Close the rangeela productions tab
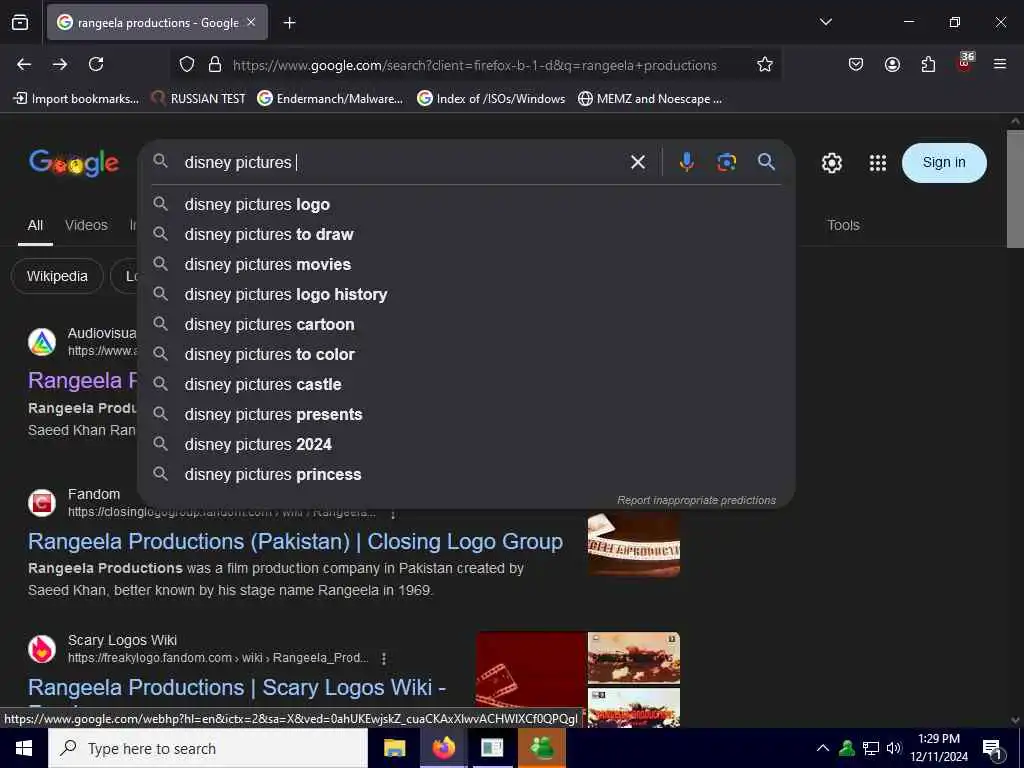The width and height of the screenshot is (1024, 768). pos(251,22)
